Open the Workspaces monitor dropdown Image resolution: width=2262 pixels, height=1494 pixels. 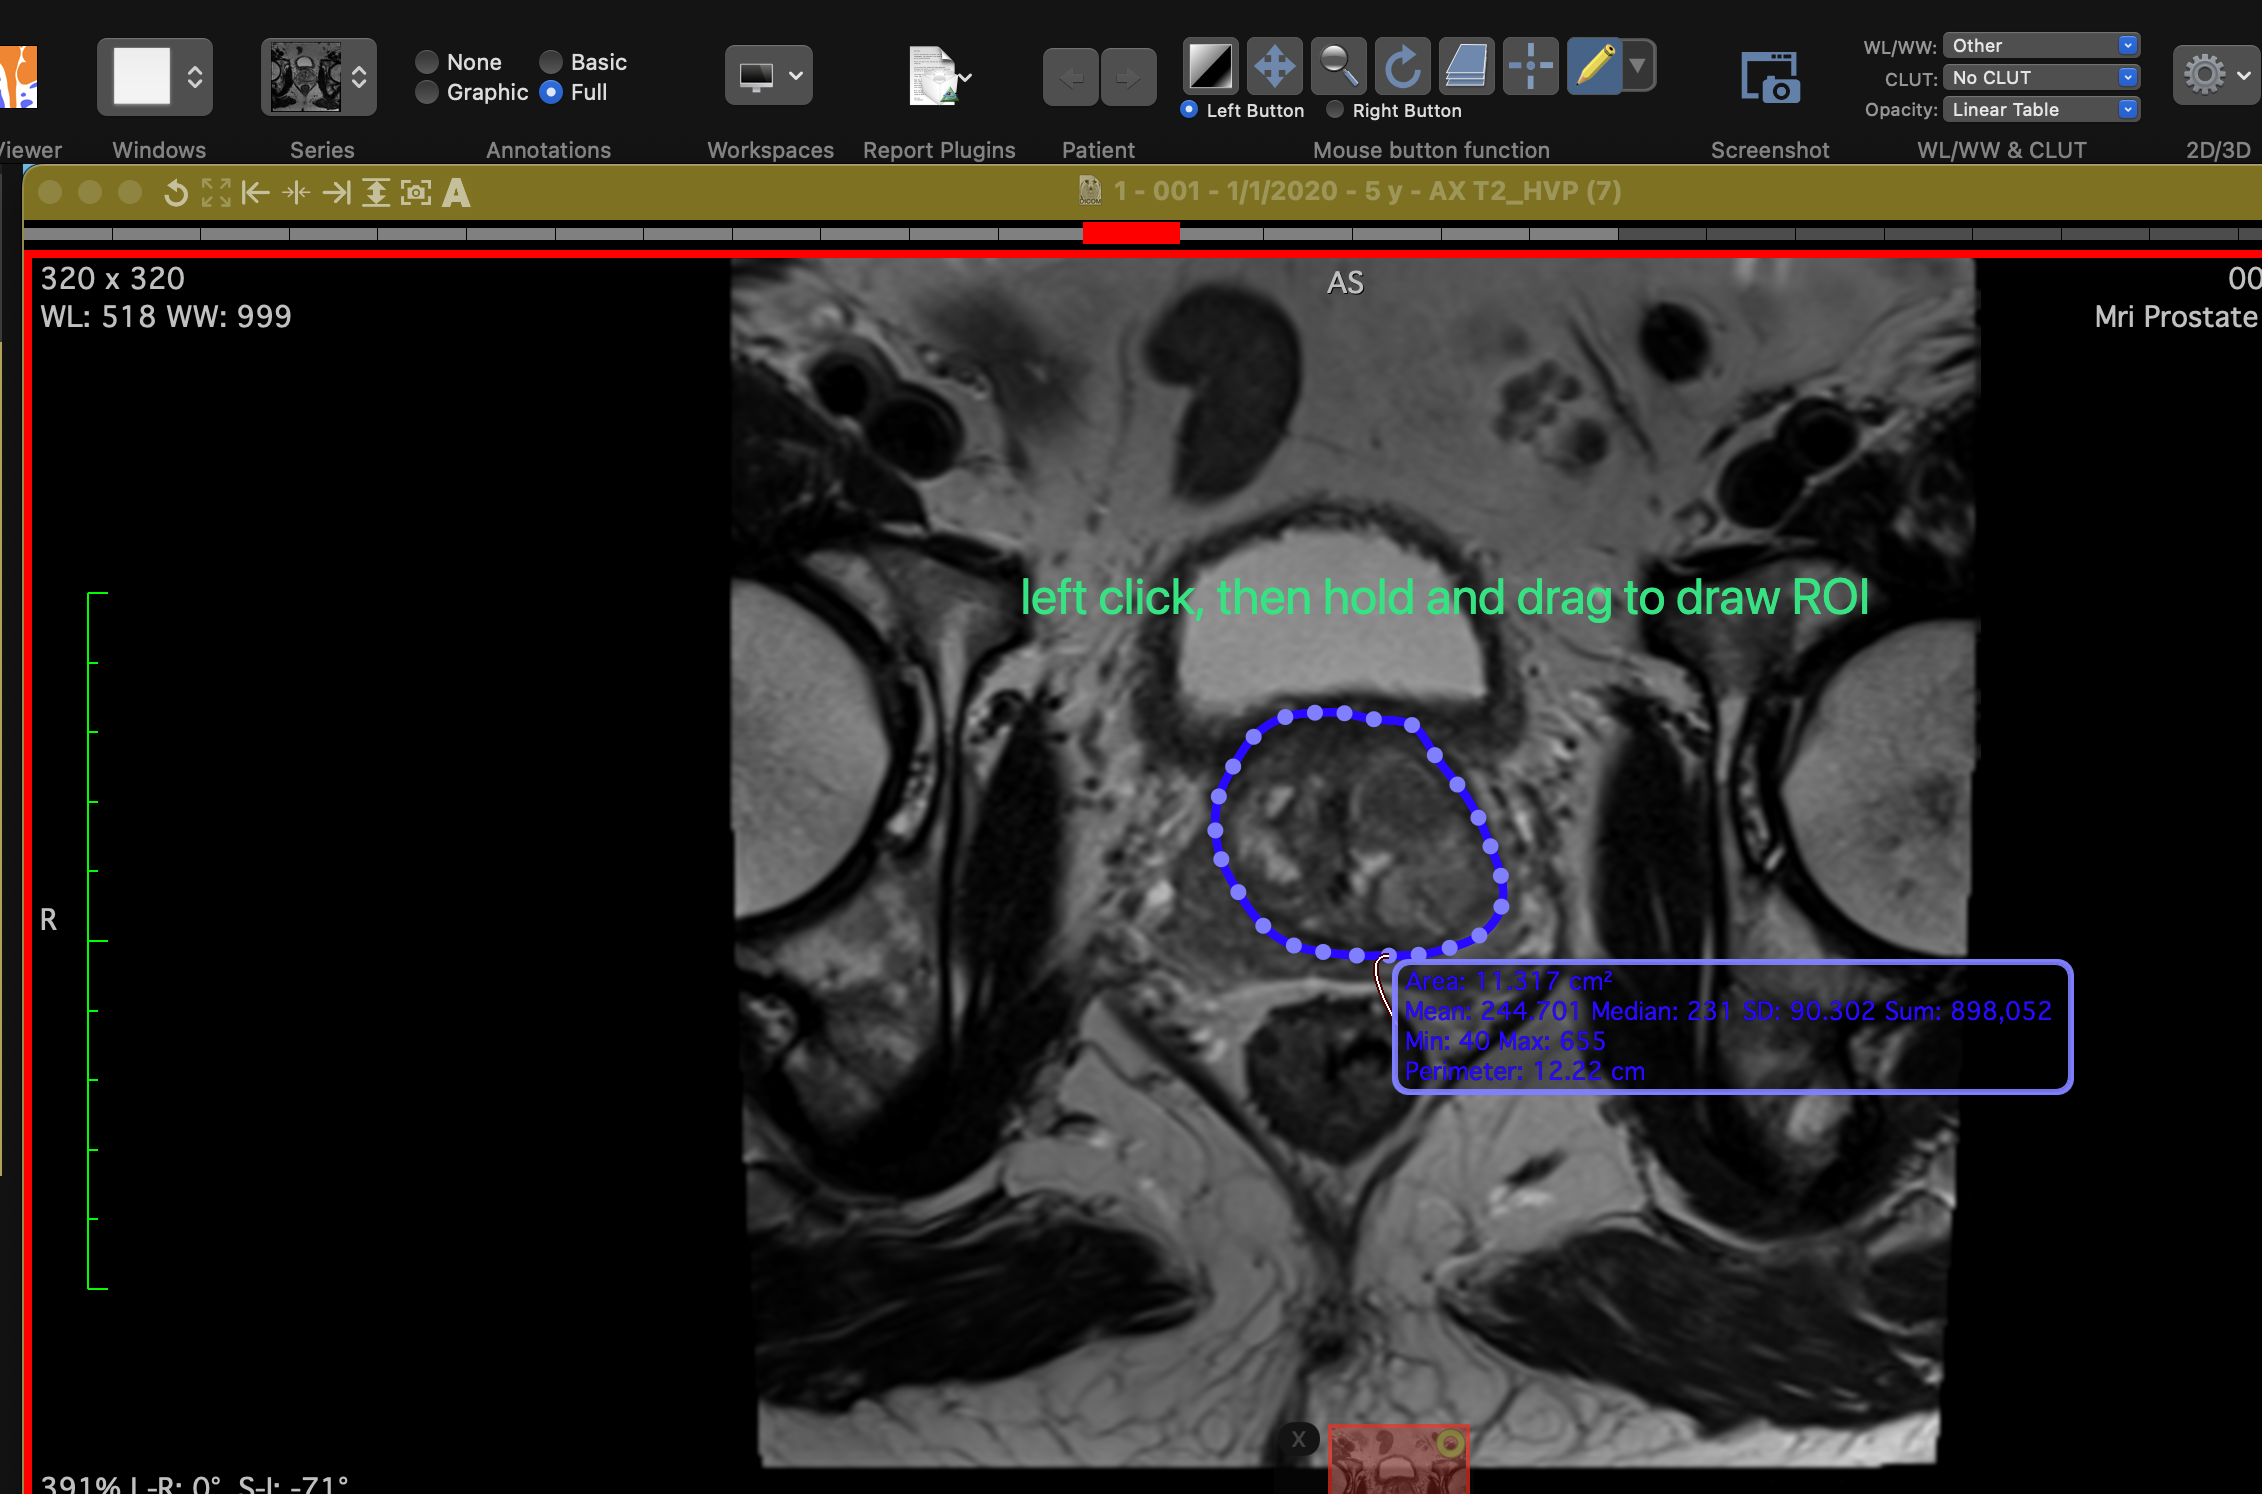[x=768, y=75]
